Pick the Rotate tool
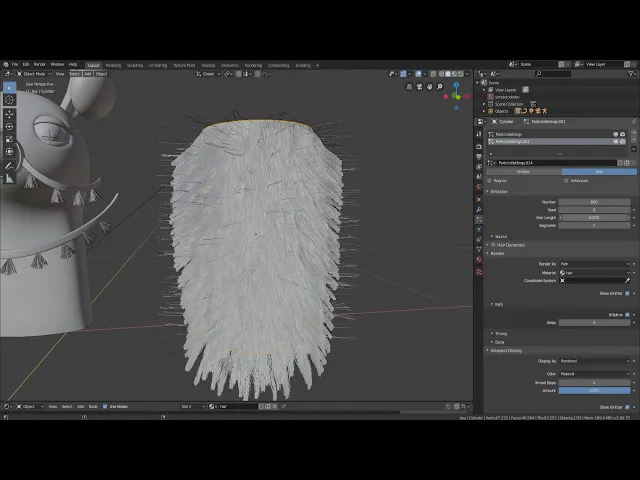Image resolution: width=640 pixels, height=480 pixels. (x=9, y=127)
